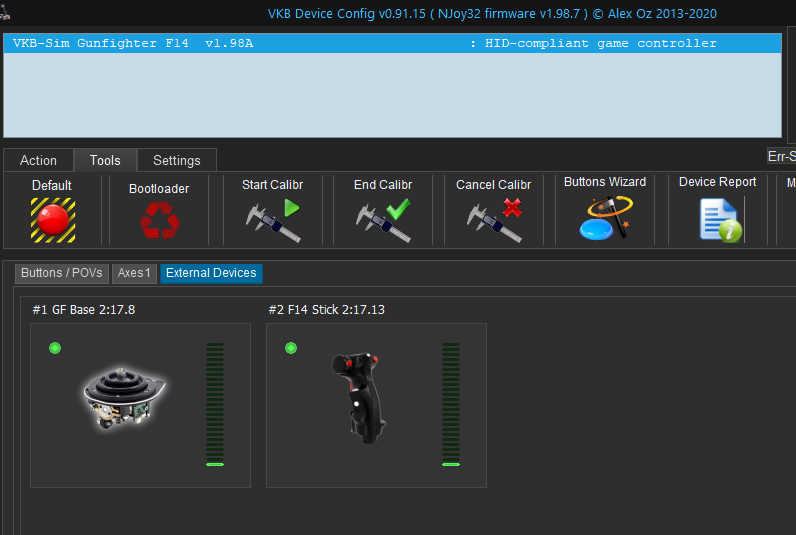Switch to the Action tab
The image size is (796, 535).
(x=39, y=160)
